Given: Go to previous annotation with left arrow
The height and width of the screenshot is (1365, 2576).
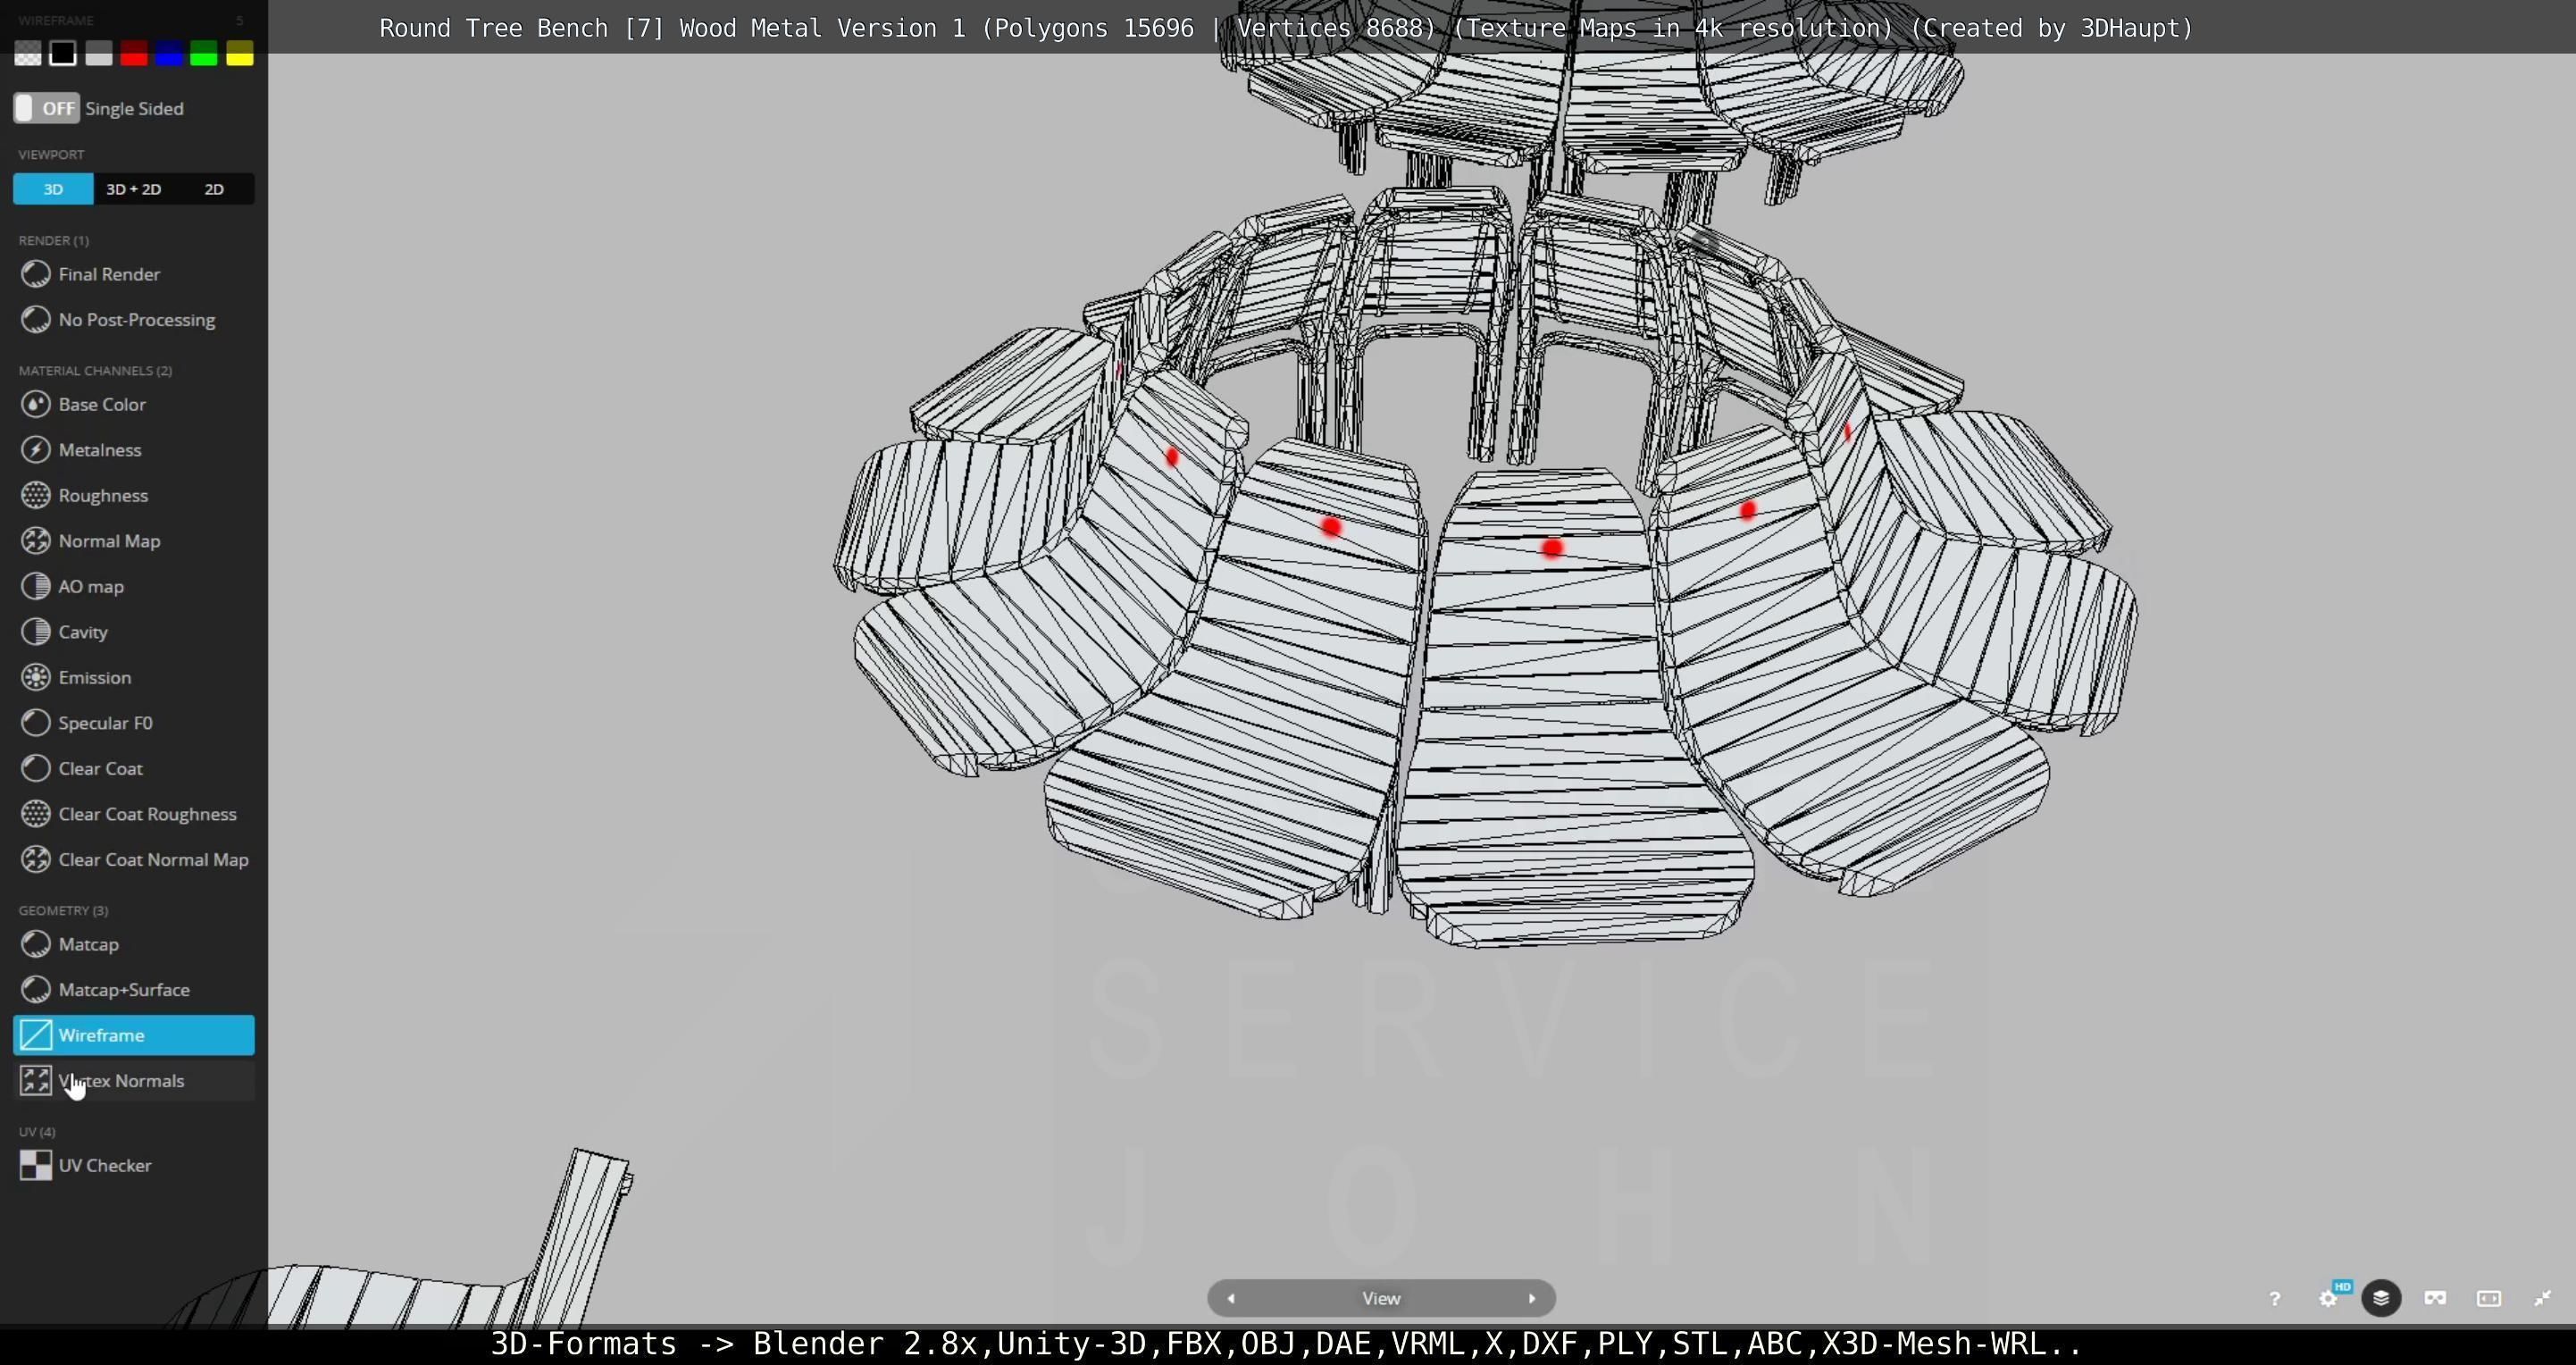Looking at the screenshot, I should coord(1231,1298).
